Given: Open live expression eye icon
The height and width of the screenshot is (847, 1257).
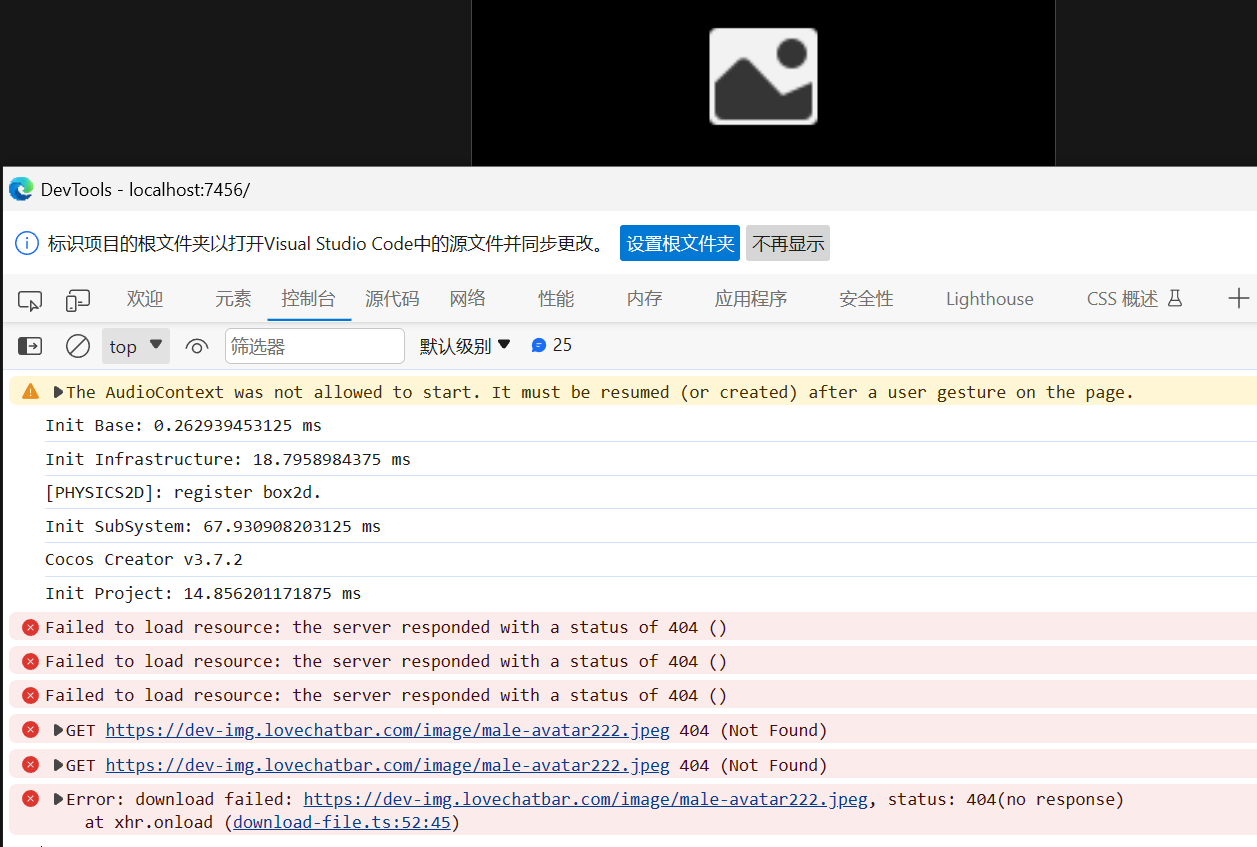Looking at the screenshot, I should coord(197,347).
